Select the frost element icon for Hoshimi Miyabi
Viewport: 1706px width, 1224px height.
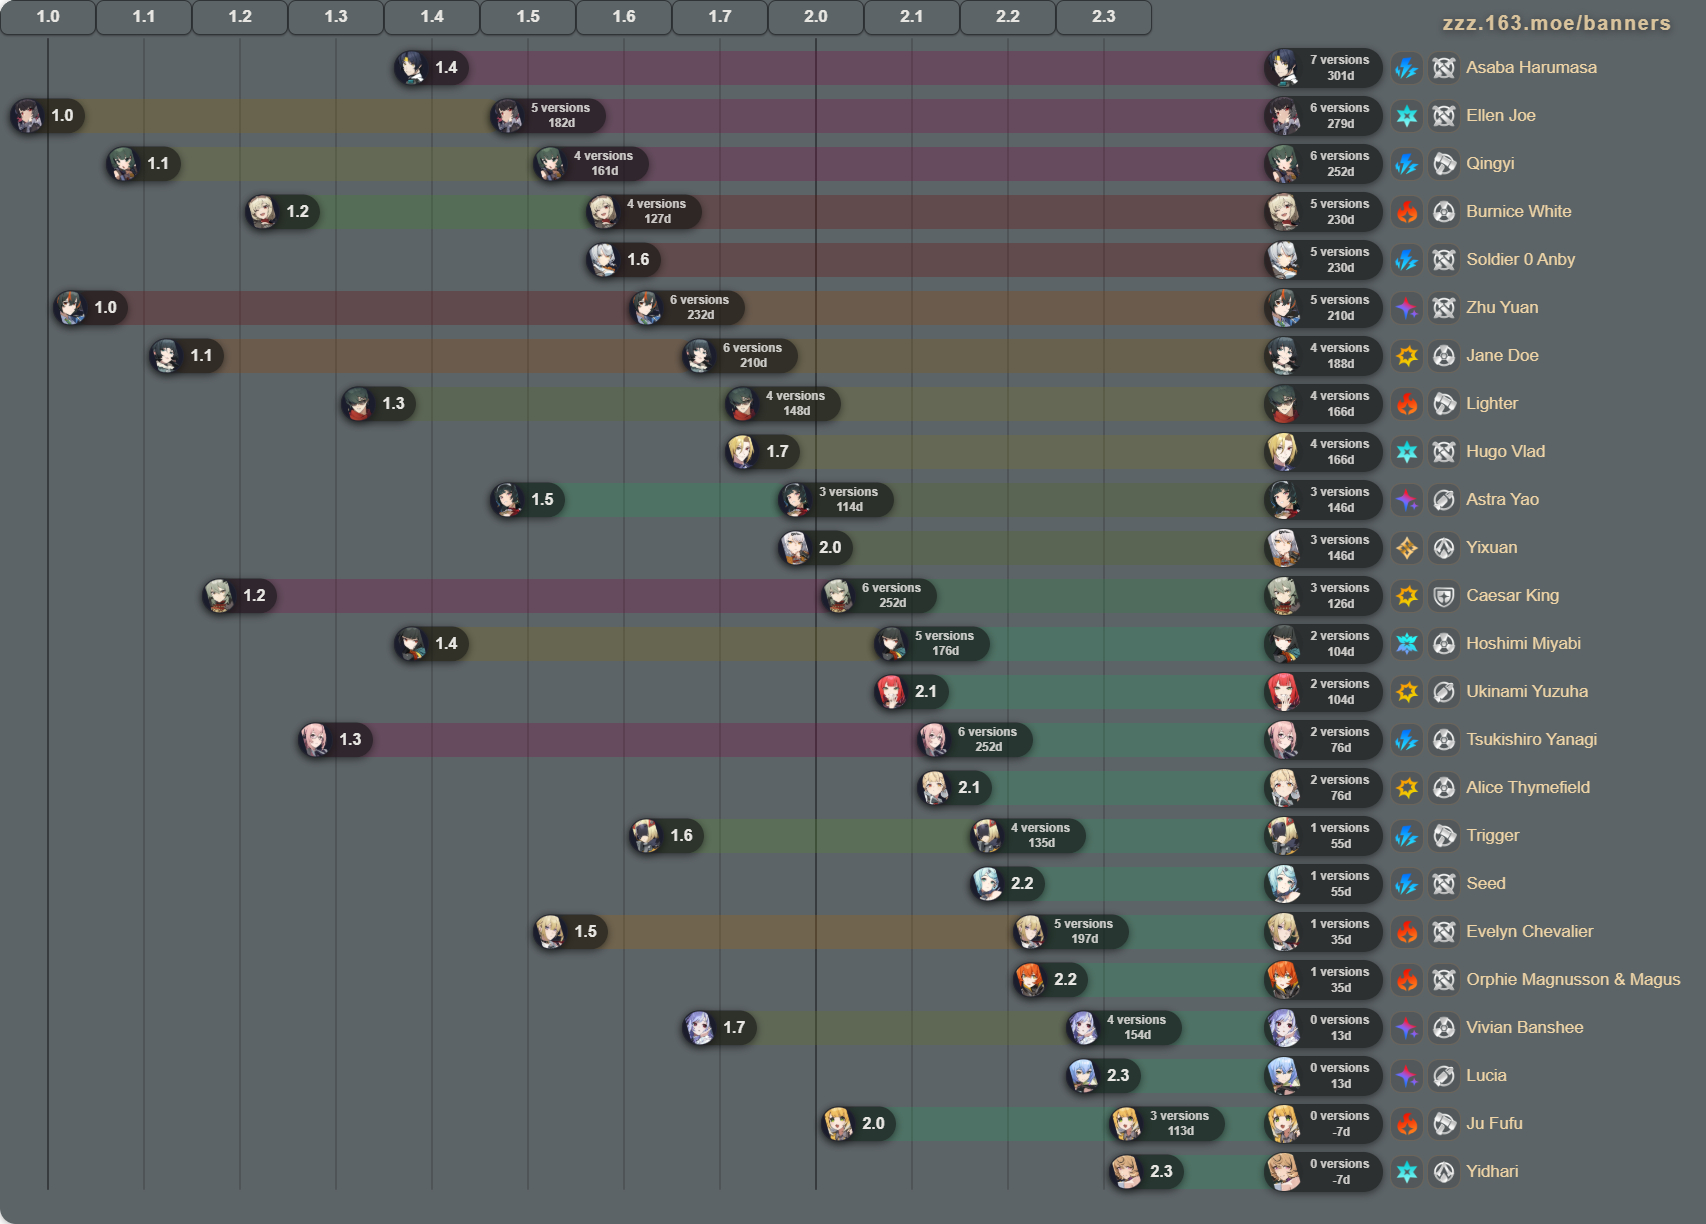click(x=1407, y=644)
